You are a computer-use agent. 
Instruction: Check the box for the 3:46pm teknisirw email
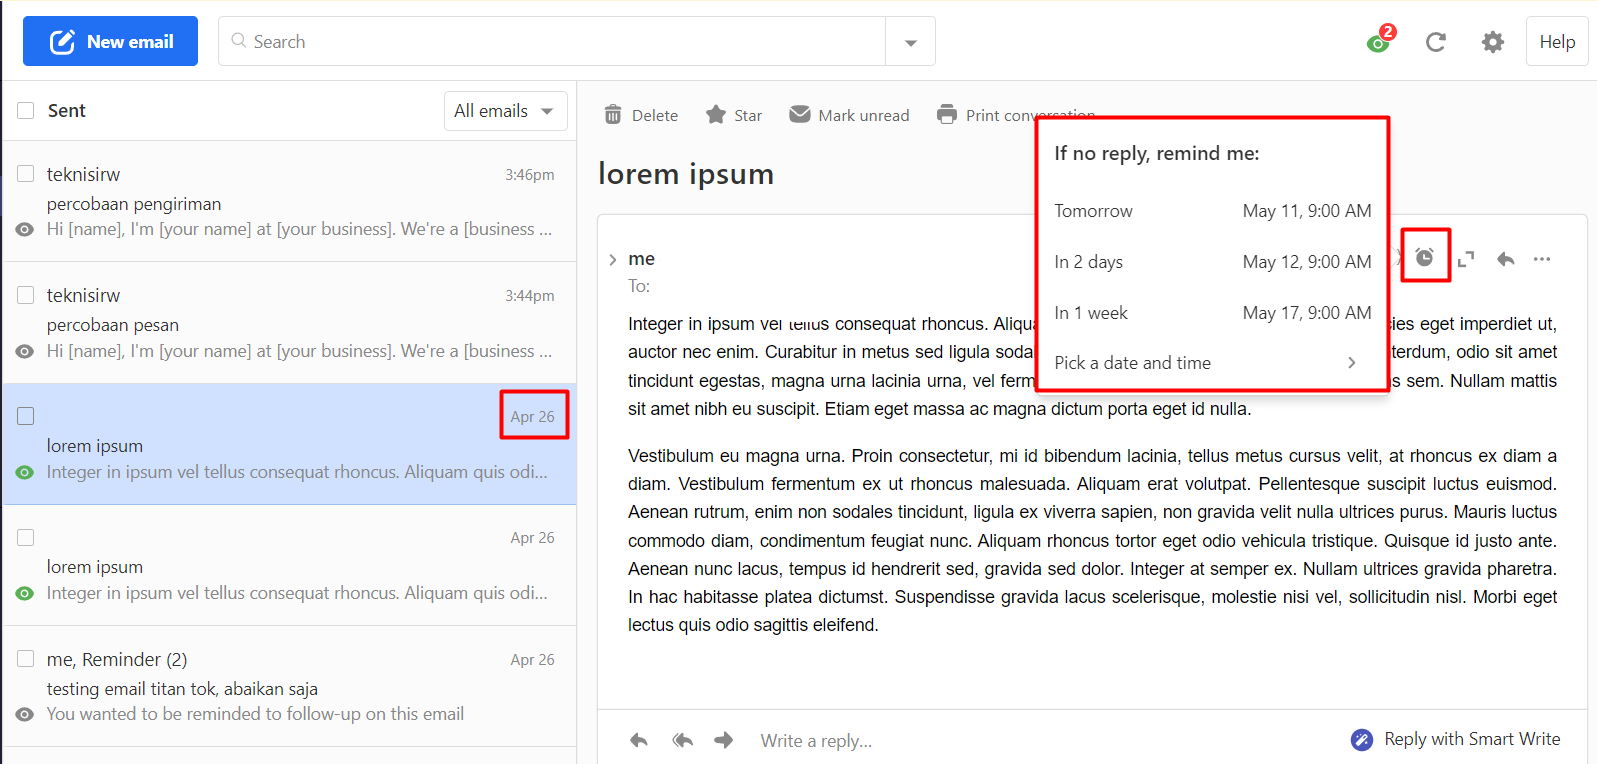tap(26, 174)
